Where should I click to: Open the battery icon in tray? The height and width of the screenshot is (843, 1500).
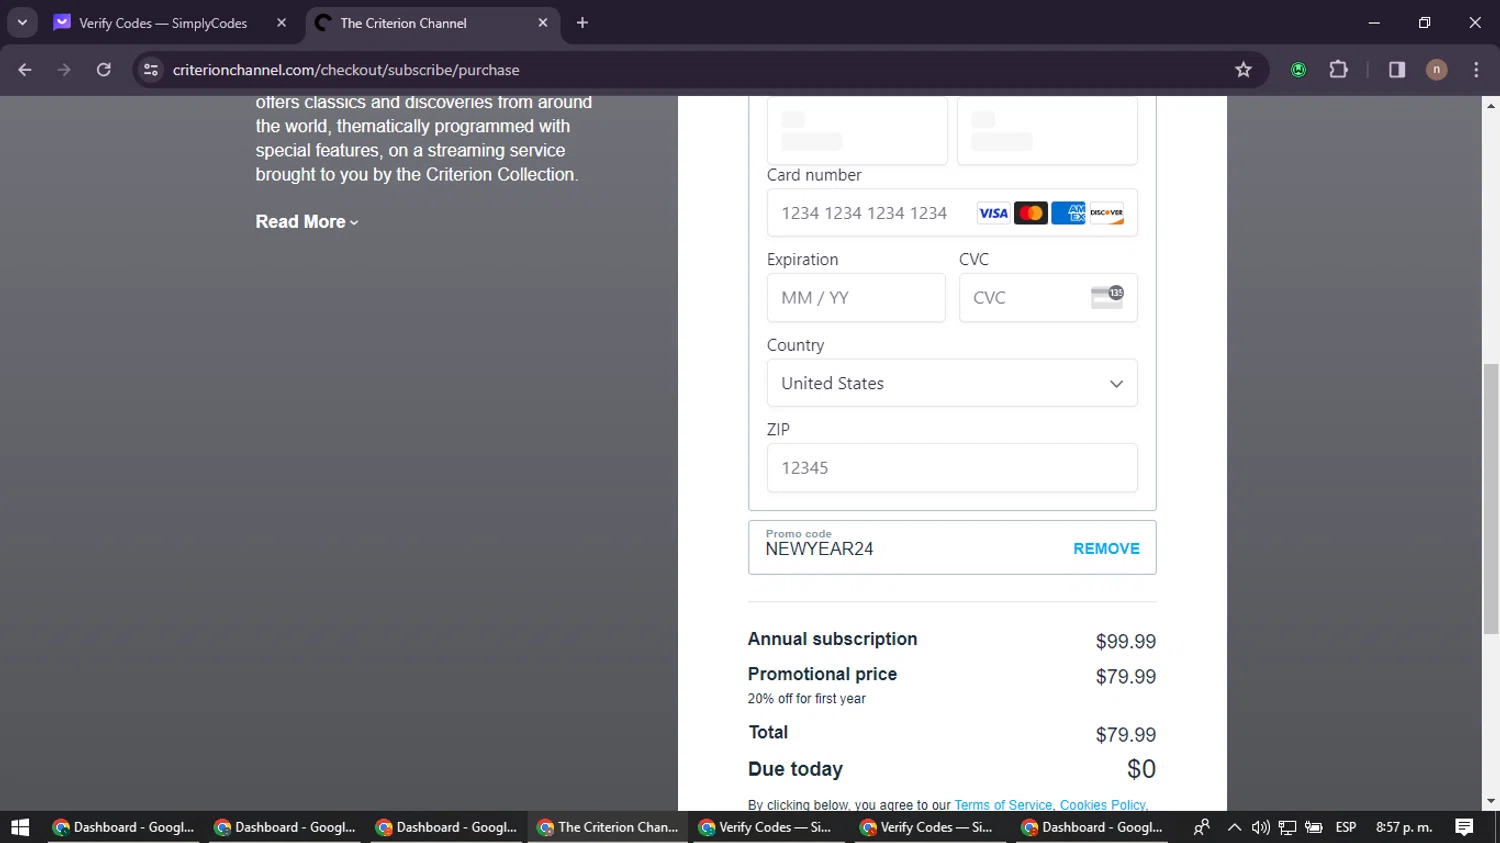(1314, 827)
